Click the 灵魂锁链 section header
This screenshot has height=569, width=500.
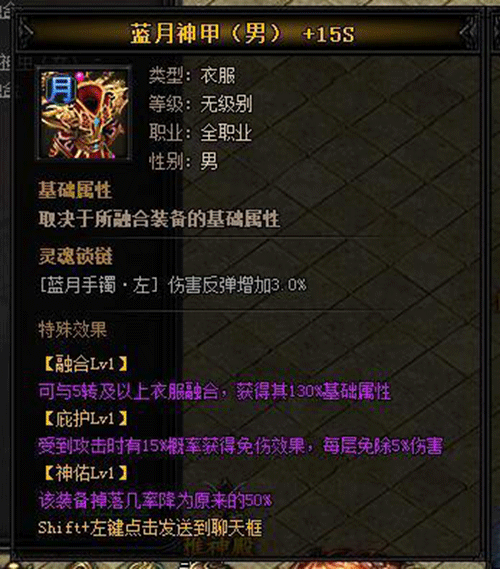tap(75, 257)
